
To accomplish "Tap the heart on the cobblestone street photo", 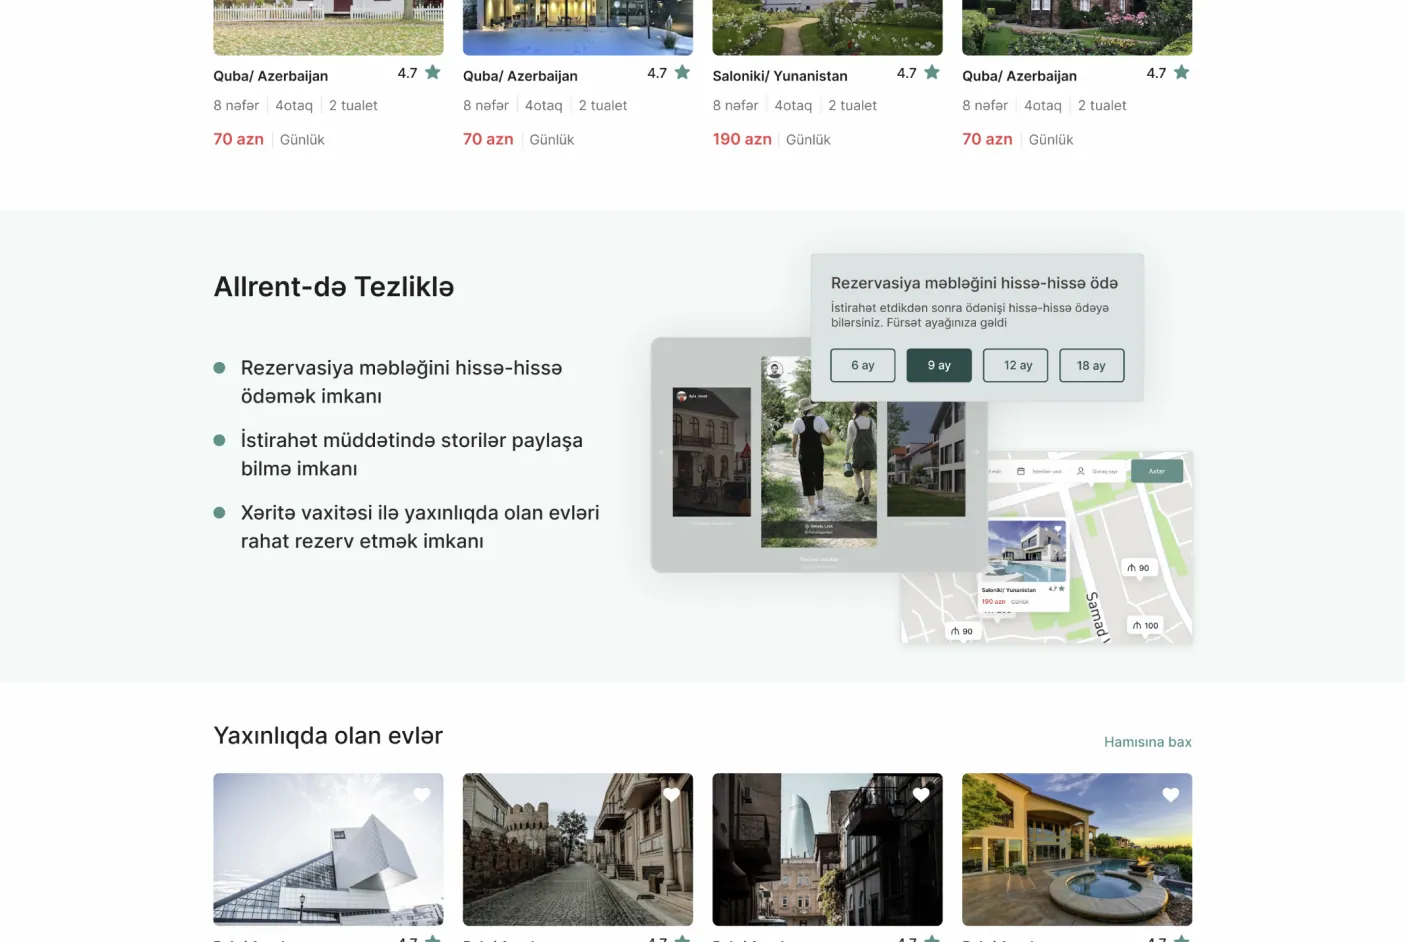I will pyautogui.click(x=671, y=795).
